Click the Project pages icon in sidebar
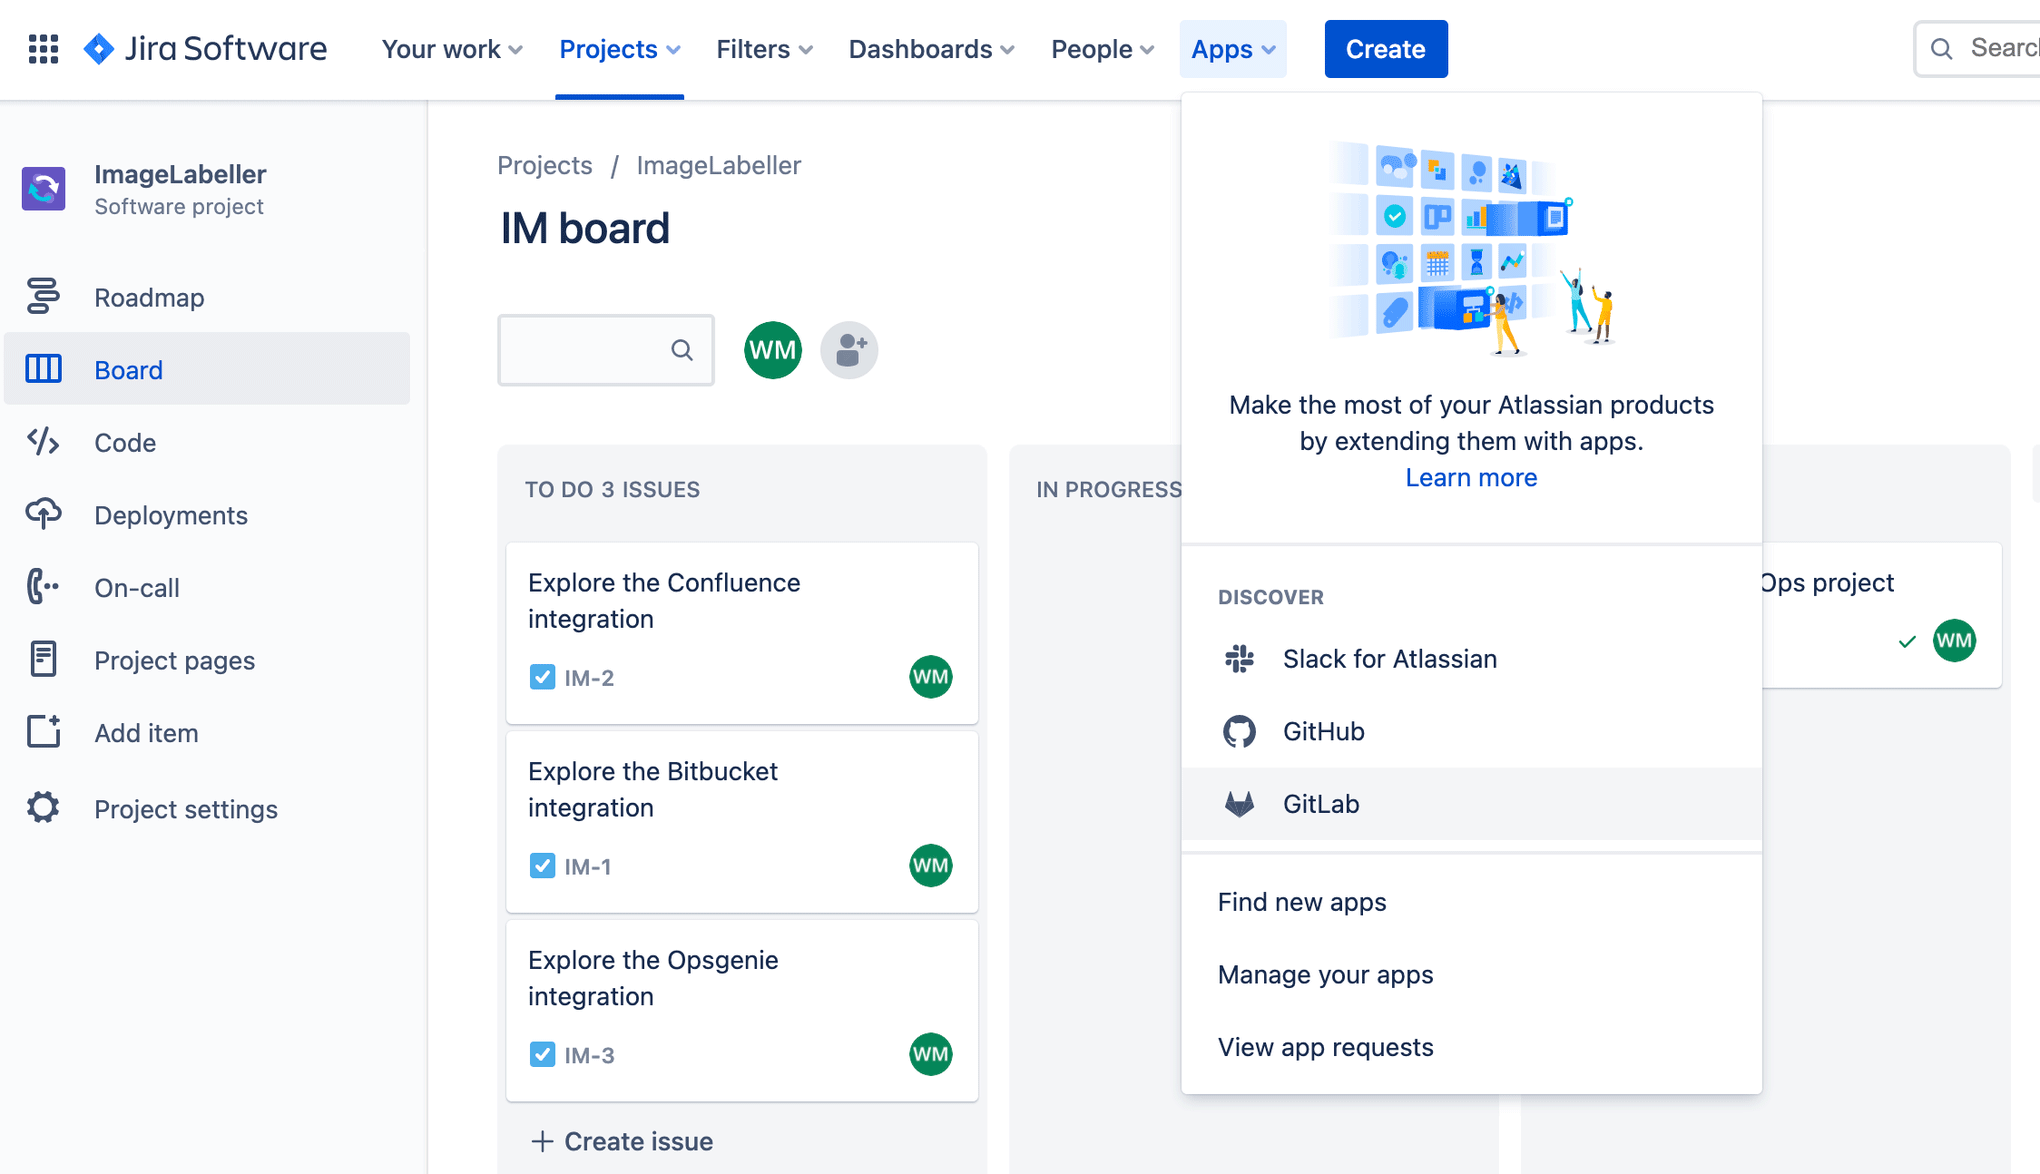 tap(43, 660)
